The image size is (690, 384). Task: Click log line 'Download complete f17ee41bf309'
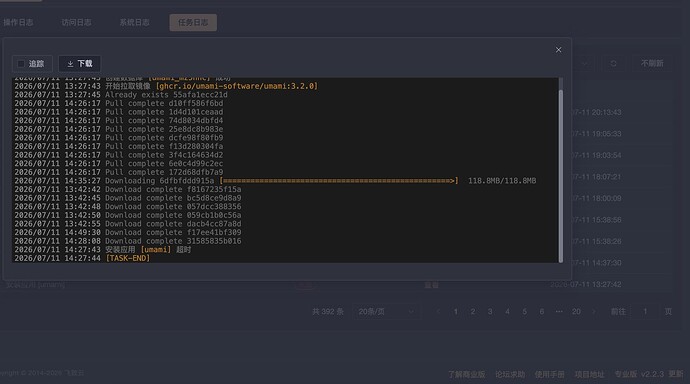pyautogui.click(x=173, y=232)
